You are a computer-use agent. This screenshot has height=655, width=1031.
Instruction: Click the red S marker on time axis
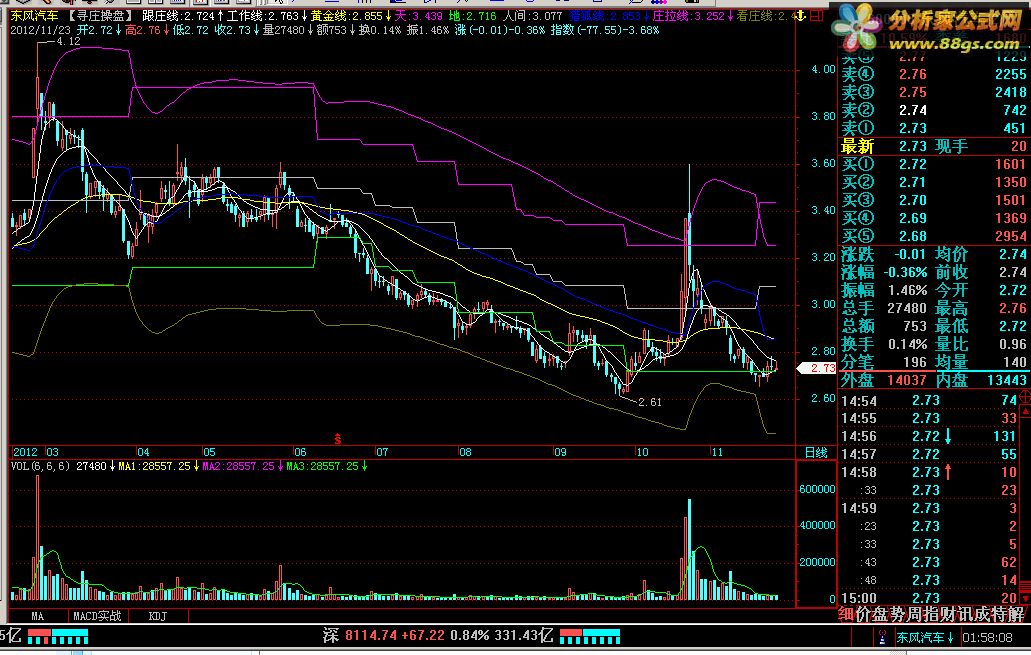(x=338, y=438)
